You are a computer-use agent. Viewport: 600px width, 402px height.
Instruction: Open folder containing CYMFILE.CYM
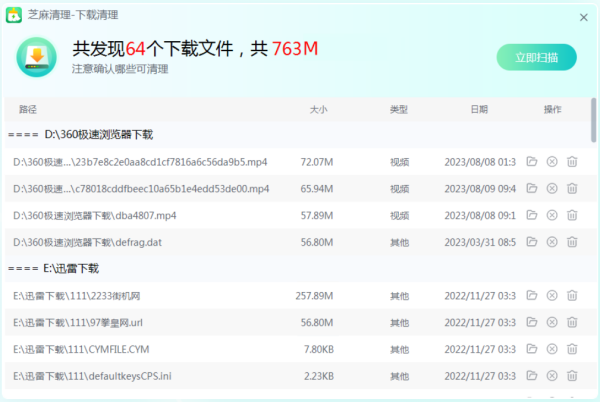click(532, 349)
